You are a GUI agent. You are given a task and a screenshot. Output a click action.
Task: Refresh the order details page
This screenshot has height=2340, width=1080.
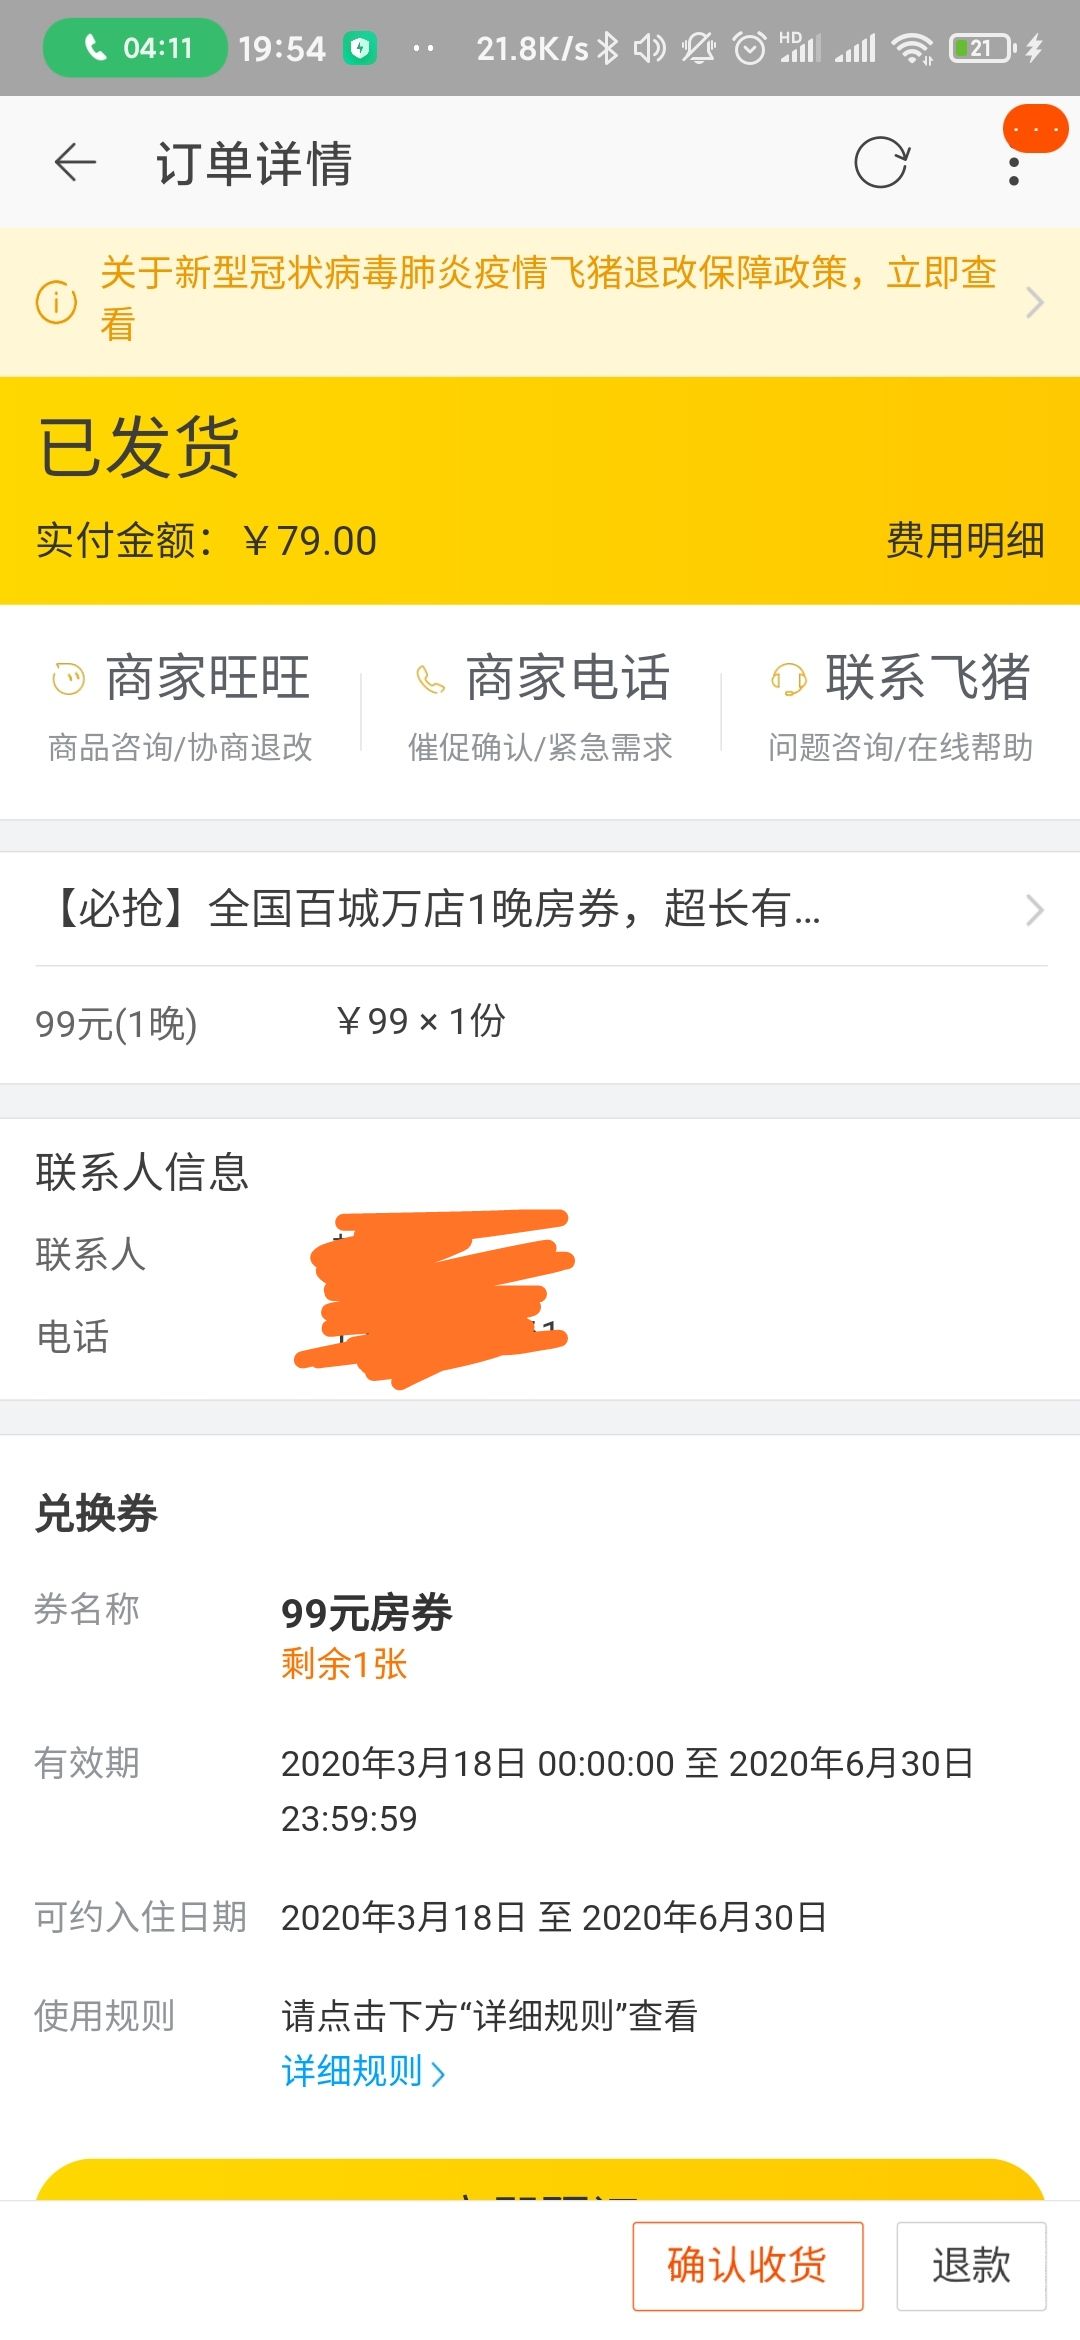881,163
